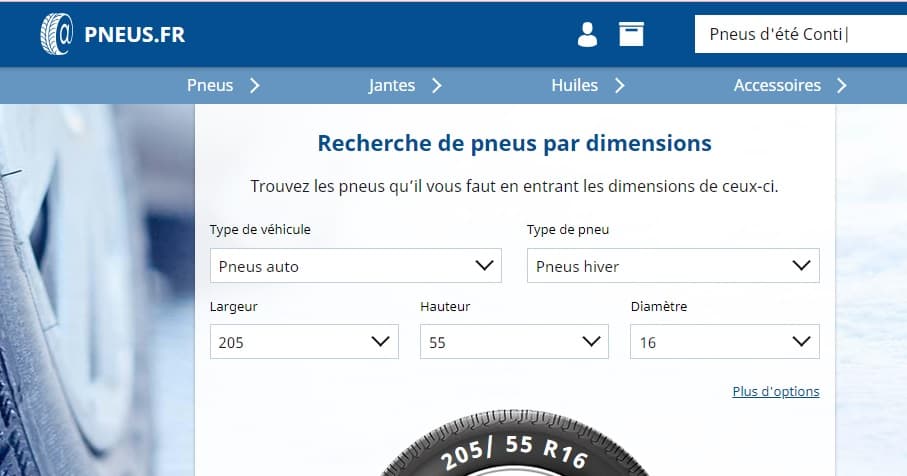Viewport: 907px width, 476px height.
Task: Open the Pneus menu
Action: [x=210, y=86]
